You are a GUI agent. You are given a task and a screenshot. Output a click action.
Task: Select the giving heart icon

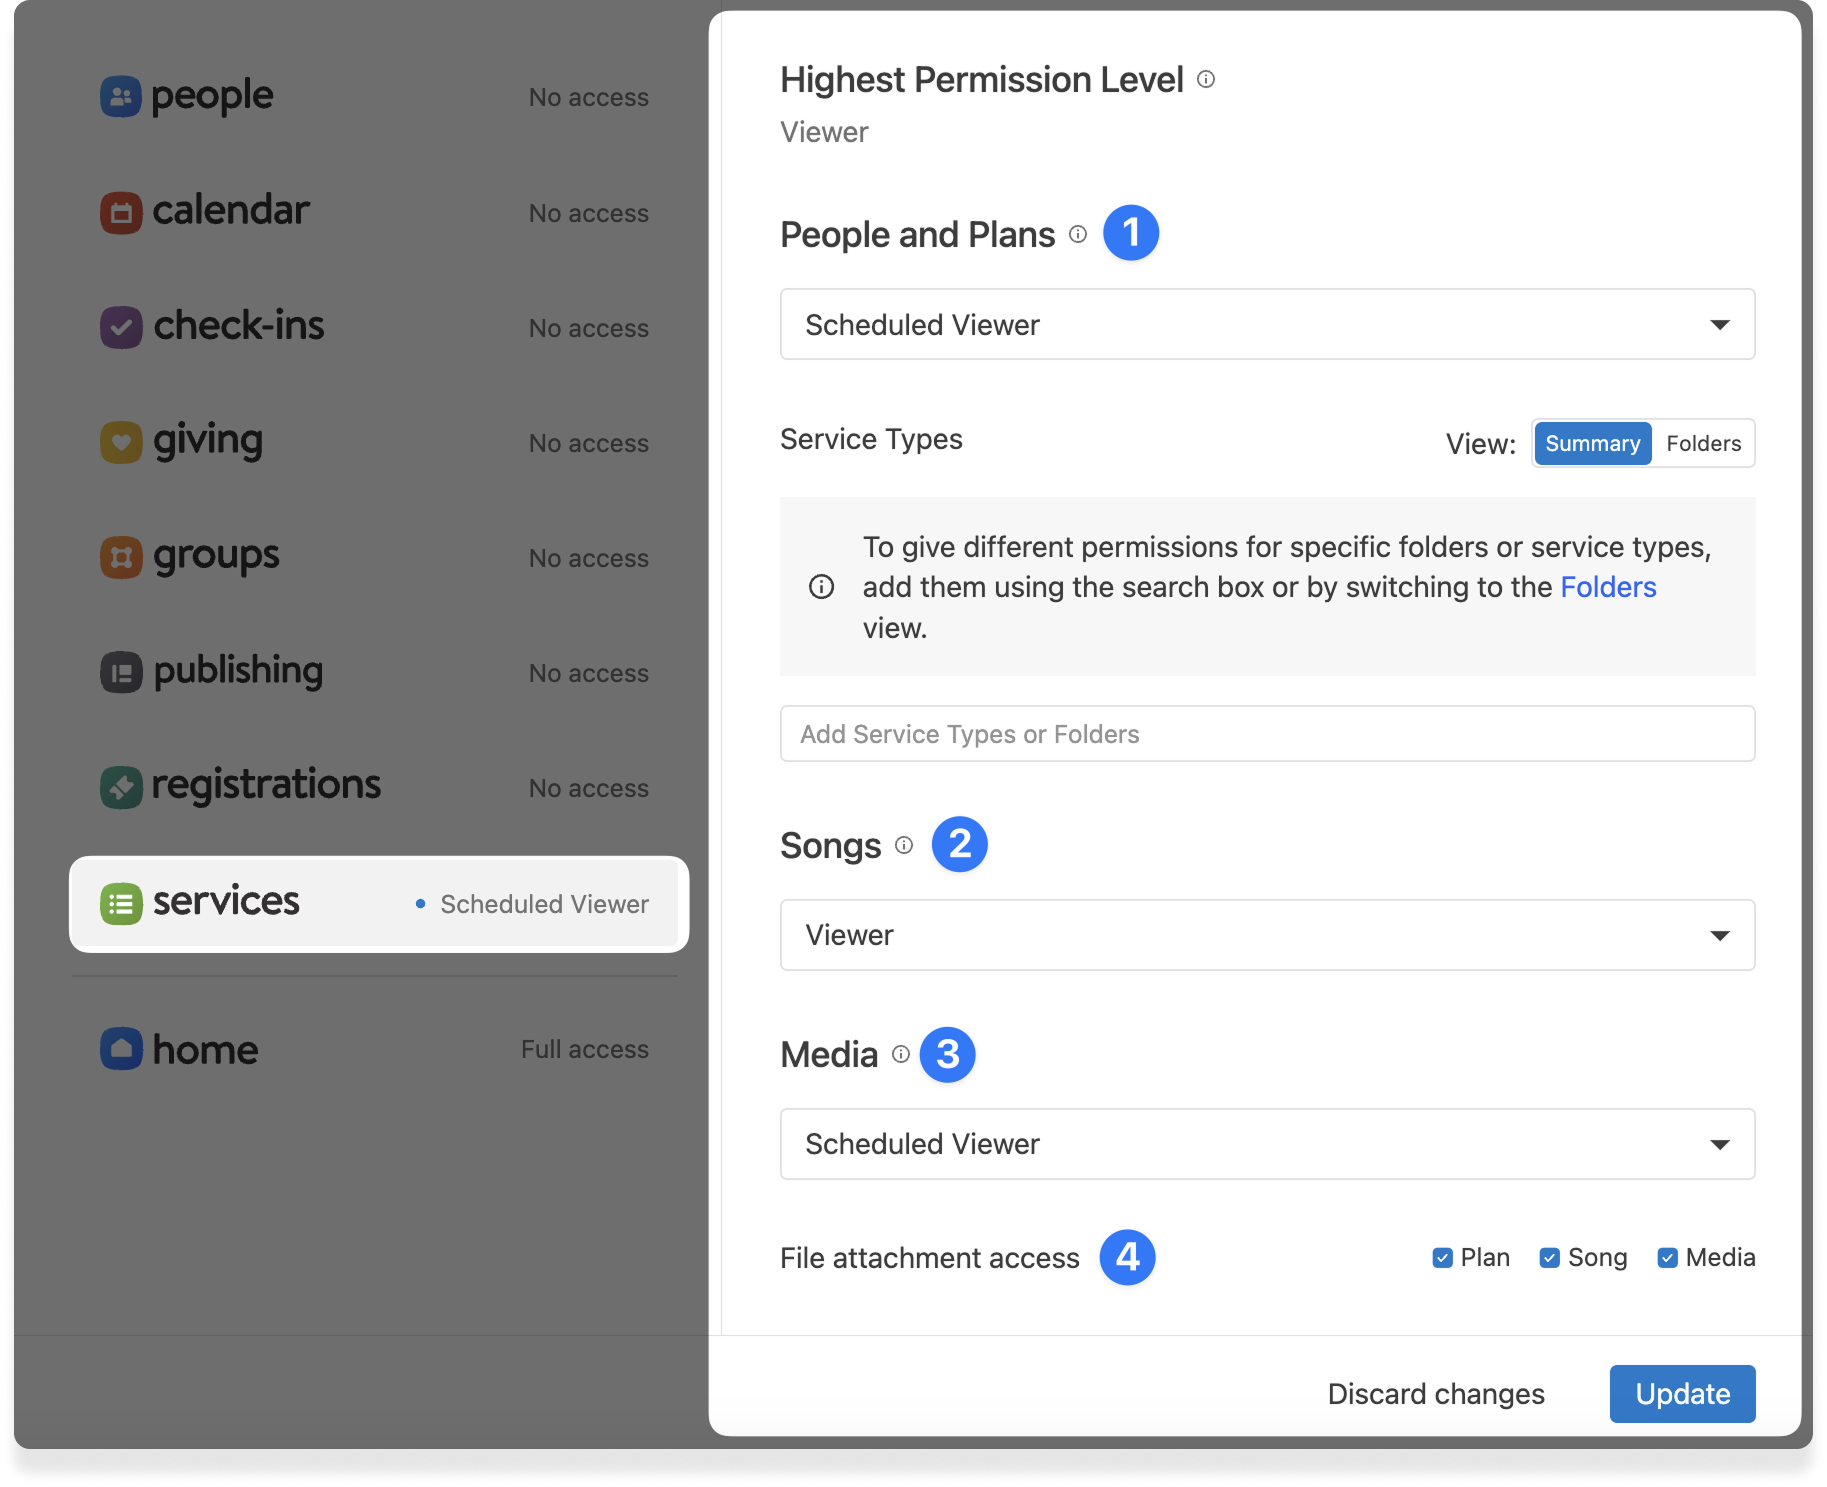pyautogui.click(x=120, y=441)
